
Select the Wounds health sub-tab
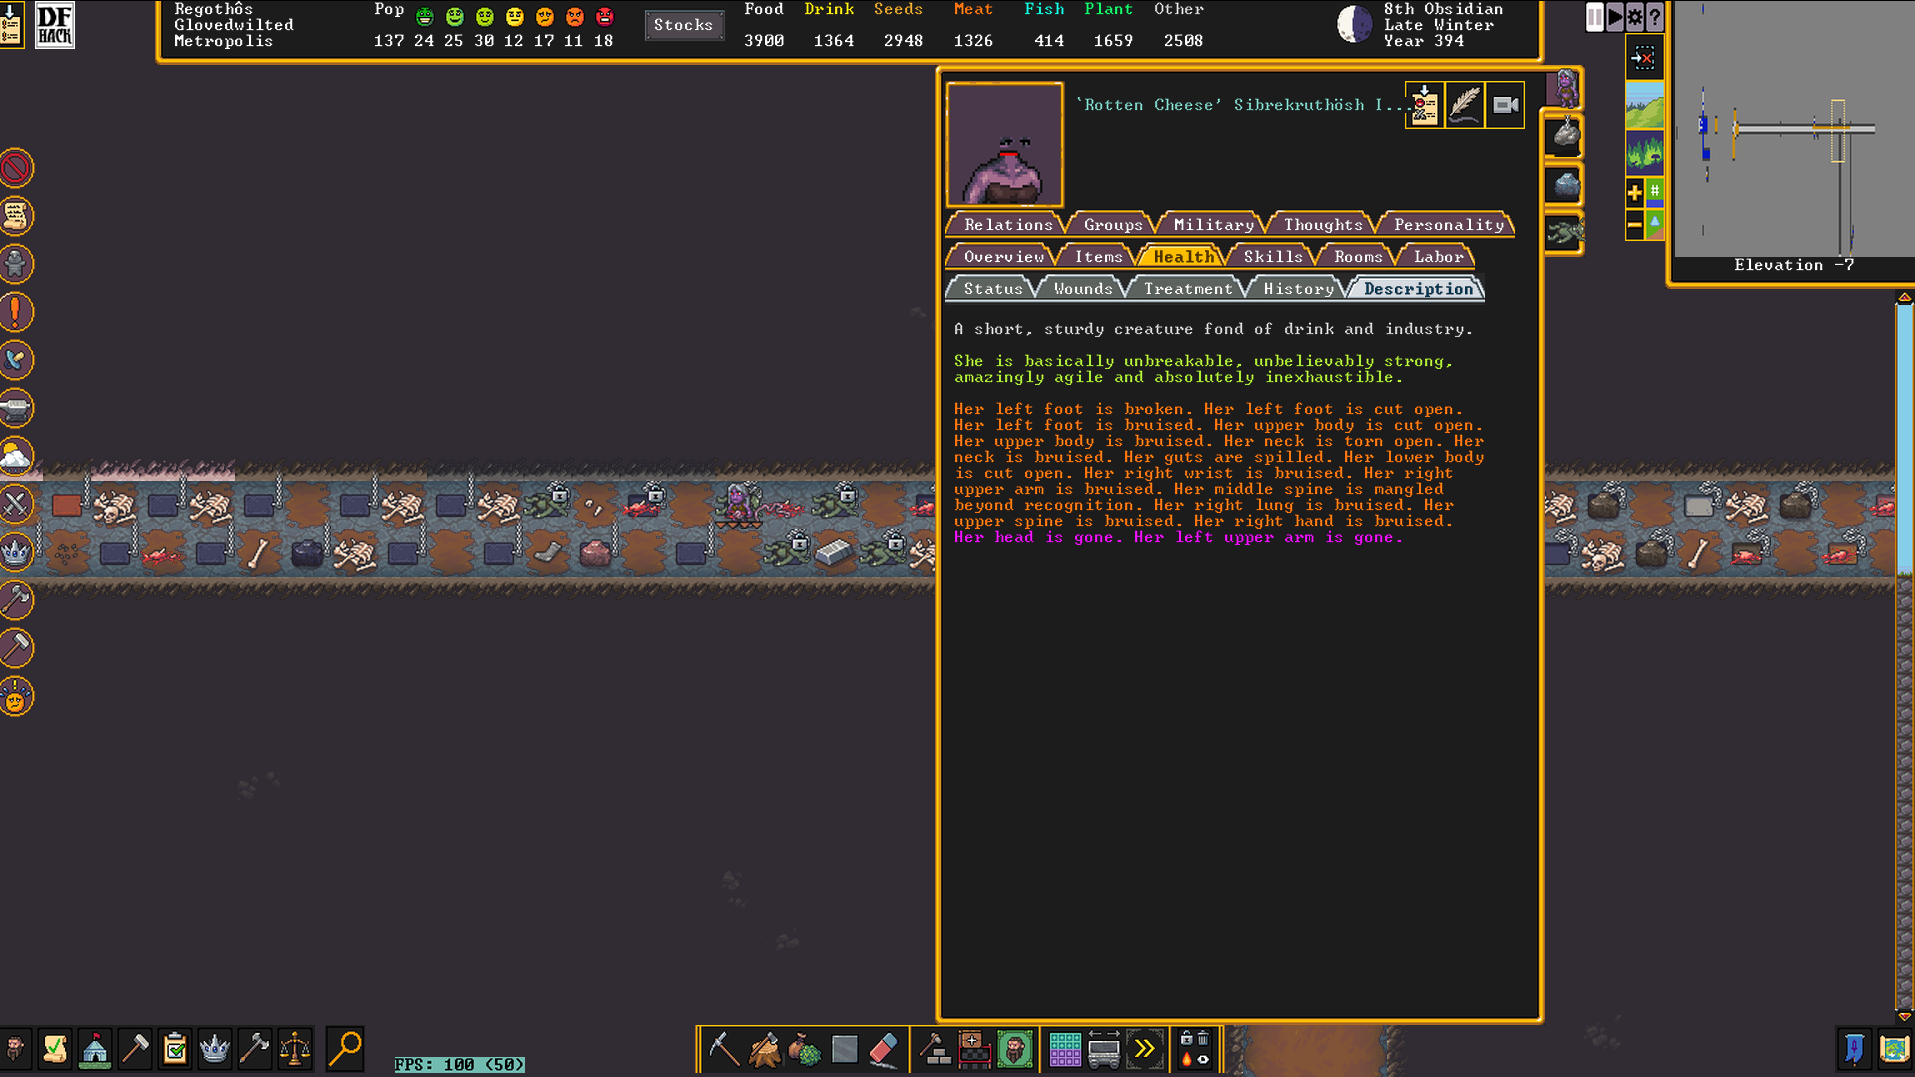[x=1083, y=289]
